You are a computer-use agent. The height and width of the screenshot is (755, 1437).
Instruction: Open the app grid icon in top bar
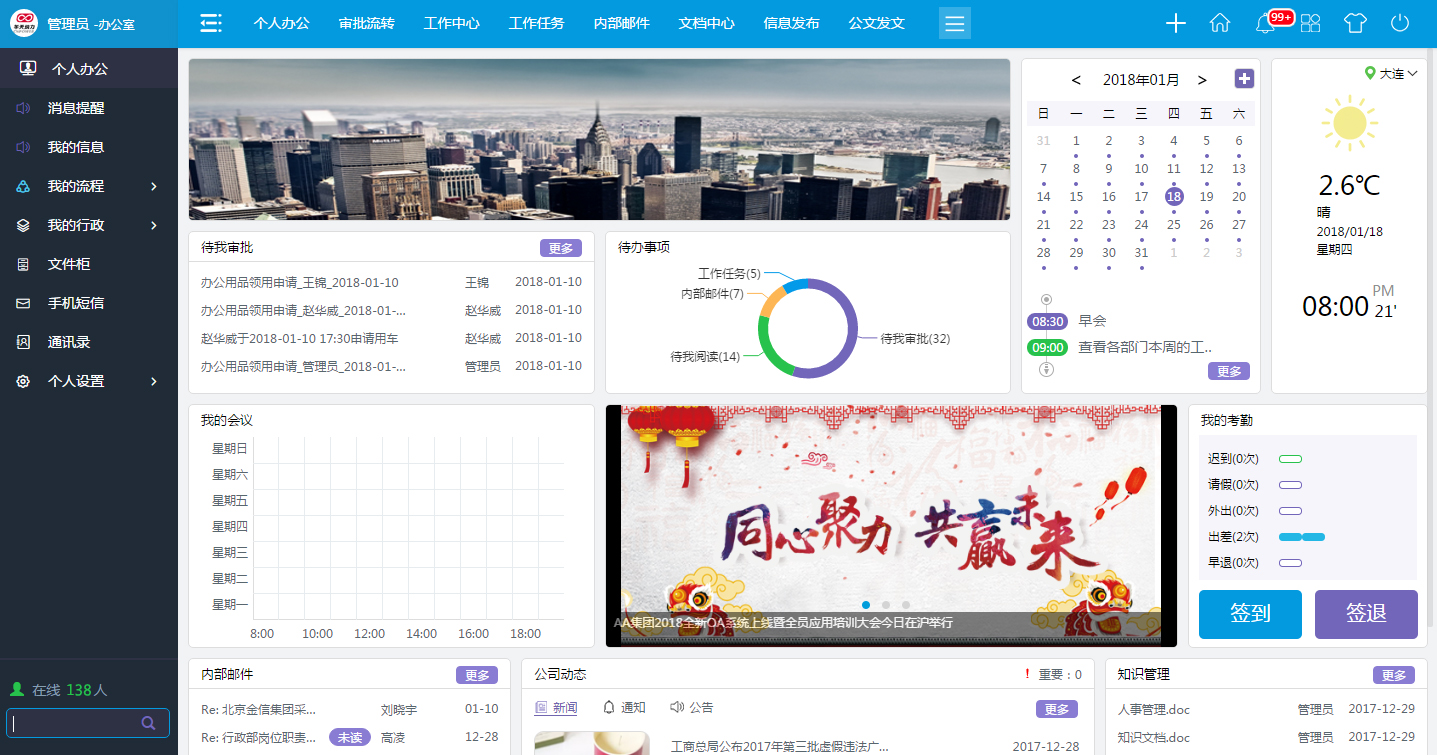[1309, 21]
